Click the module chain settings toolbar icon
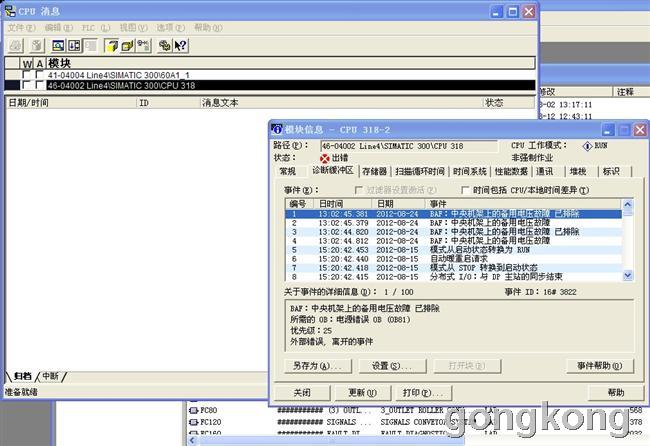650x446 pixels. tap(165, 46)
